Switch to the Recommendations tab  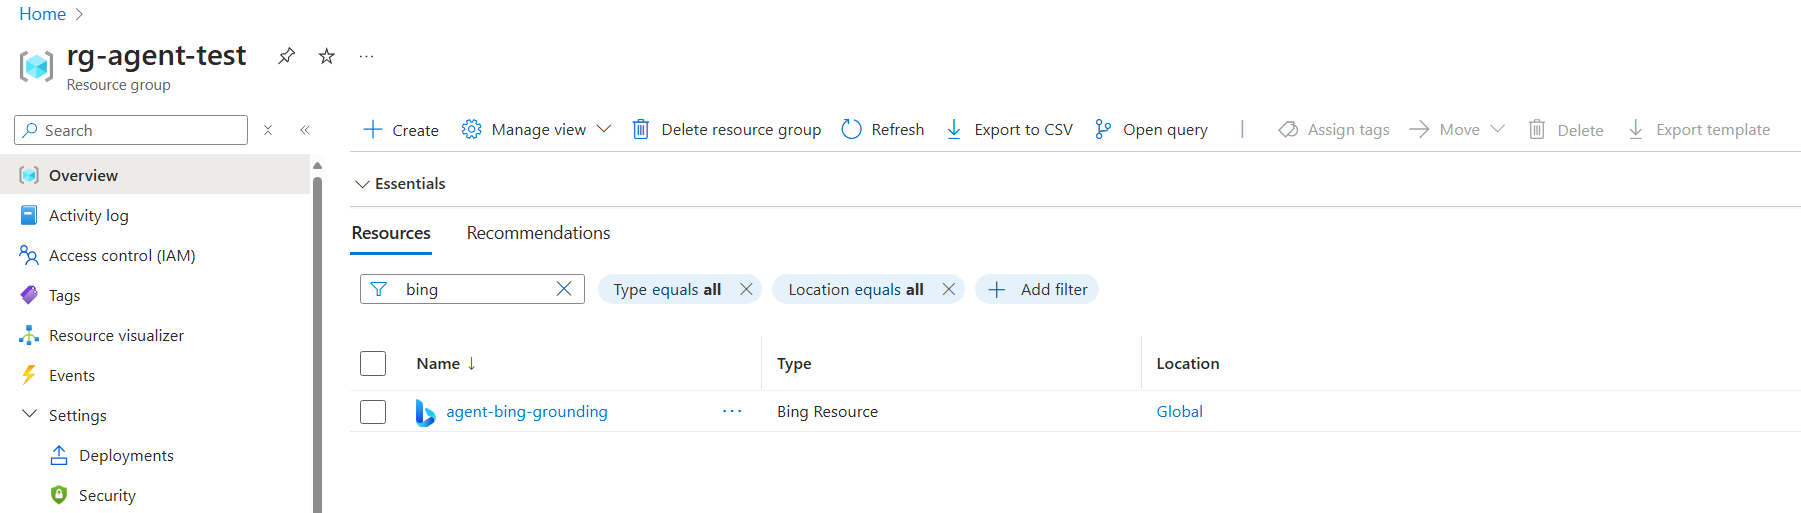click(538, 233)
